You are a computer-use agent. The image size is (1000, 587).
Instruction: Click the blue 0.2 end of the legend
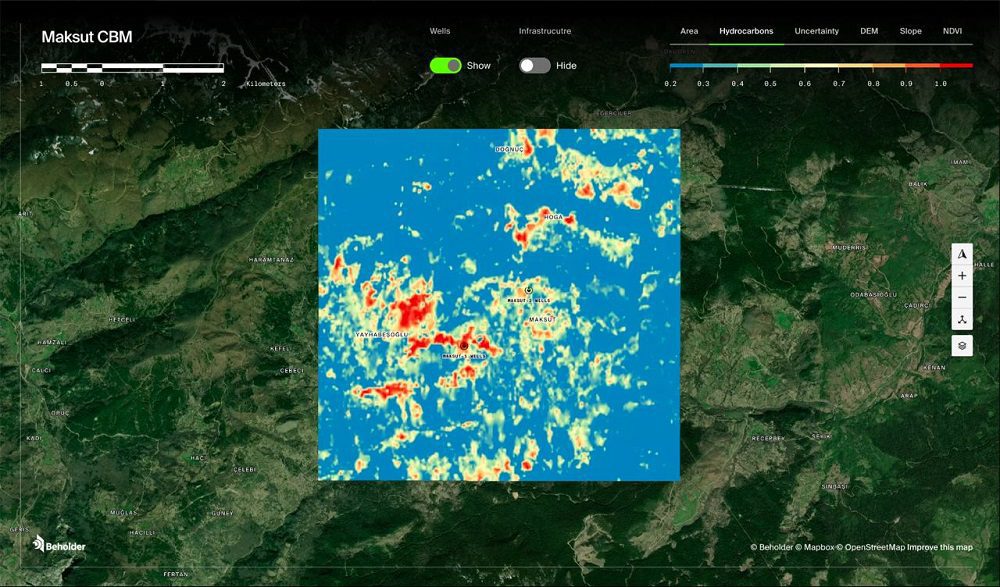click(686, 65)
